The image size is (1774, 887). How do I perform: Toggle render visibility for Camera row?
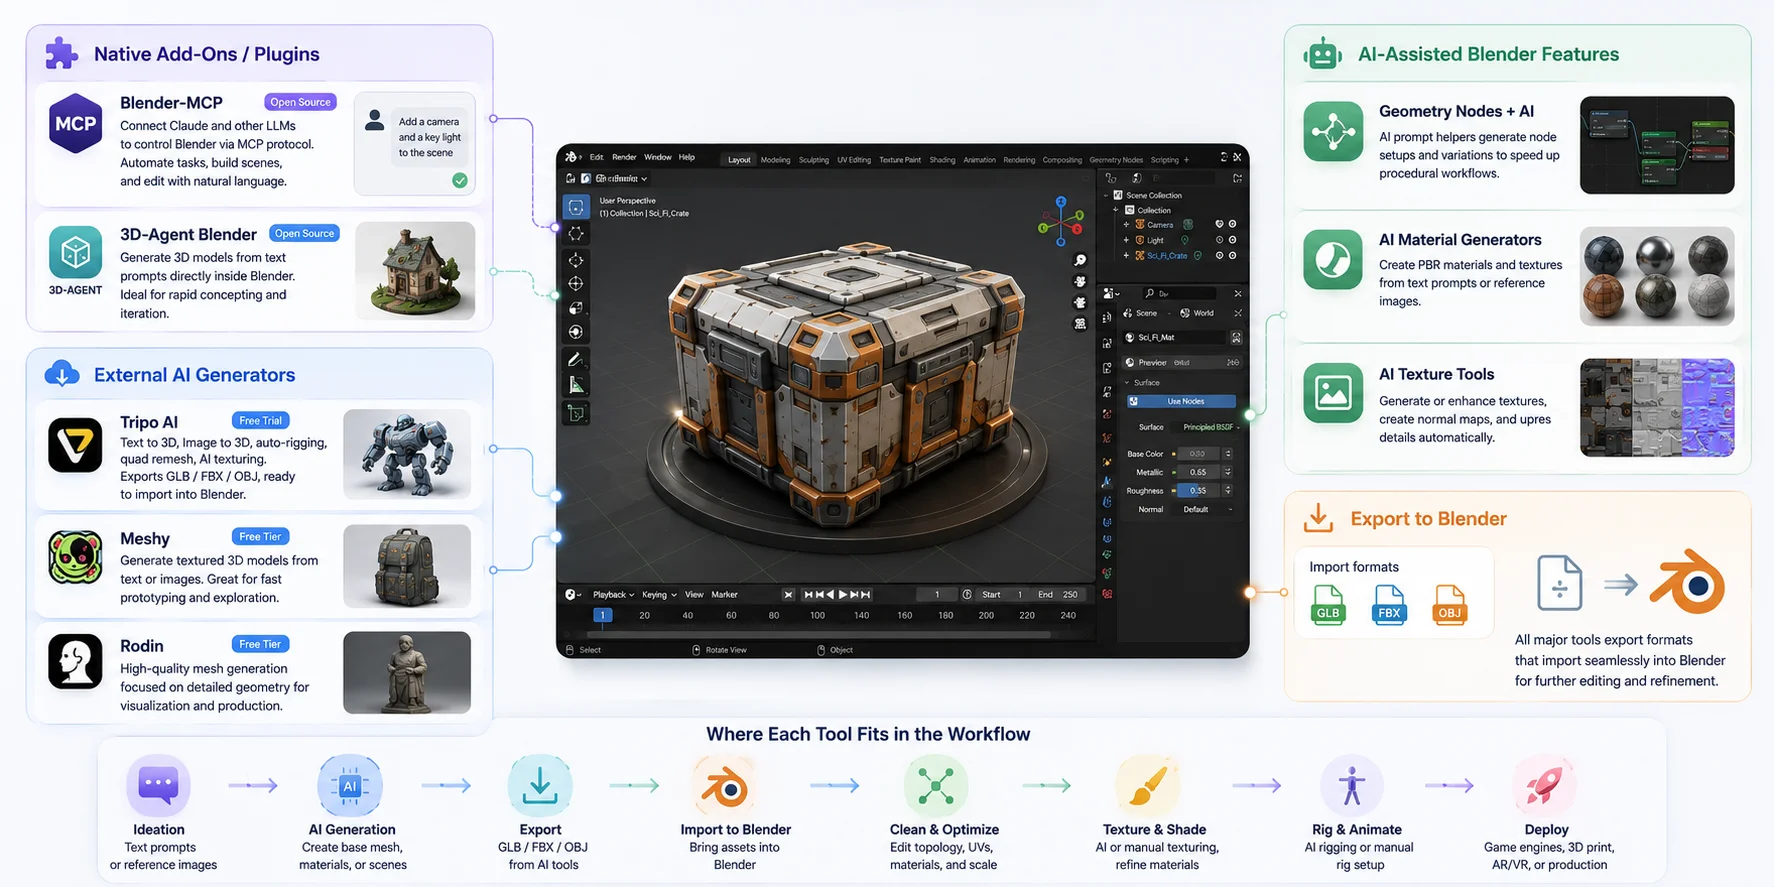(x=1232, y=224)
